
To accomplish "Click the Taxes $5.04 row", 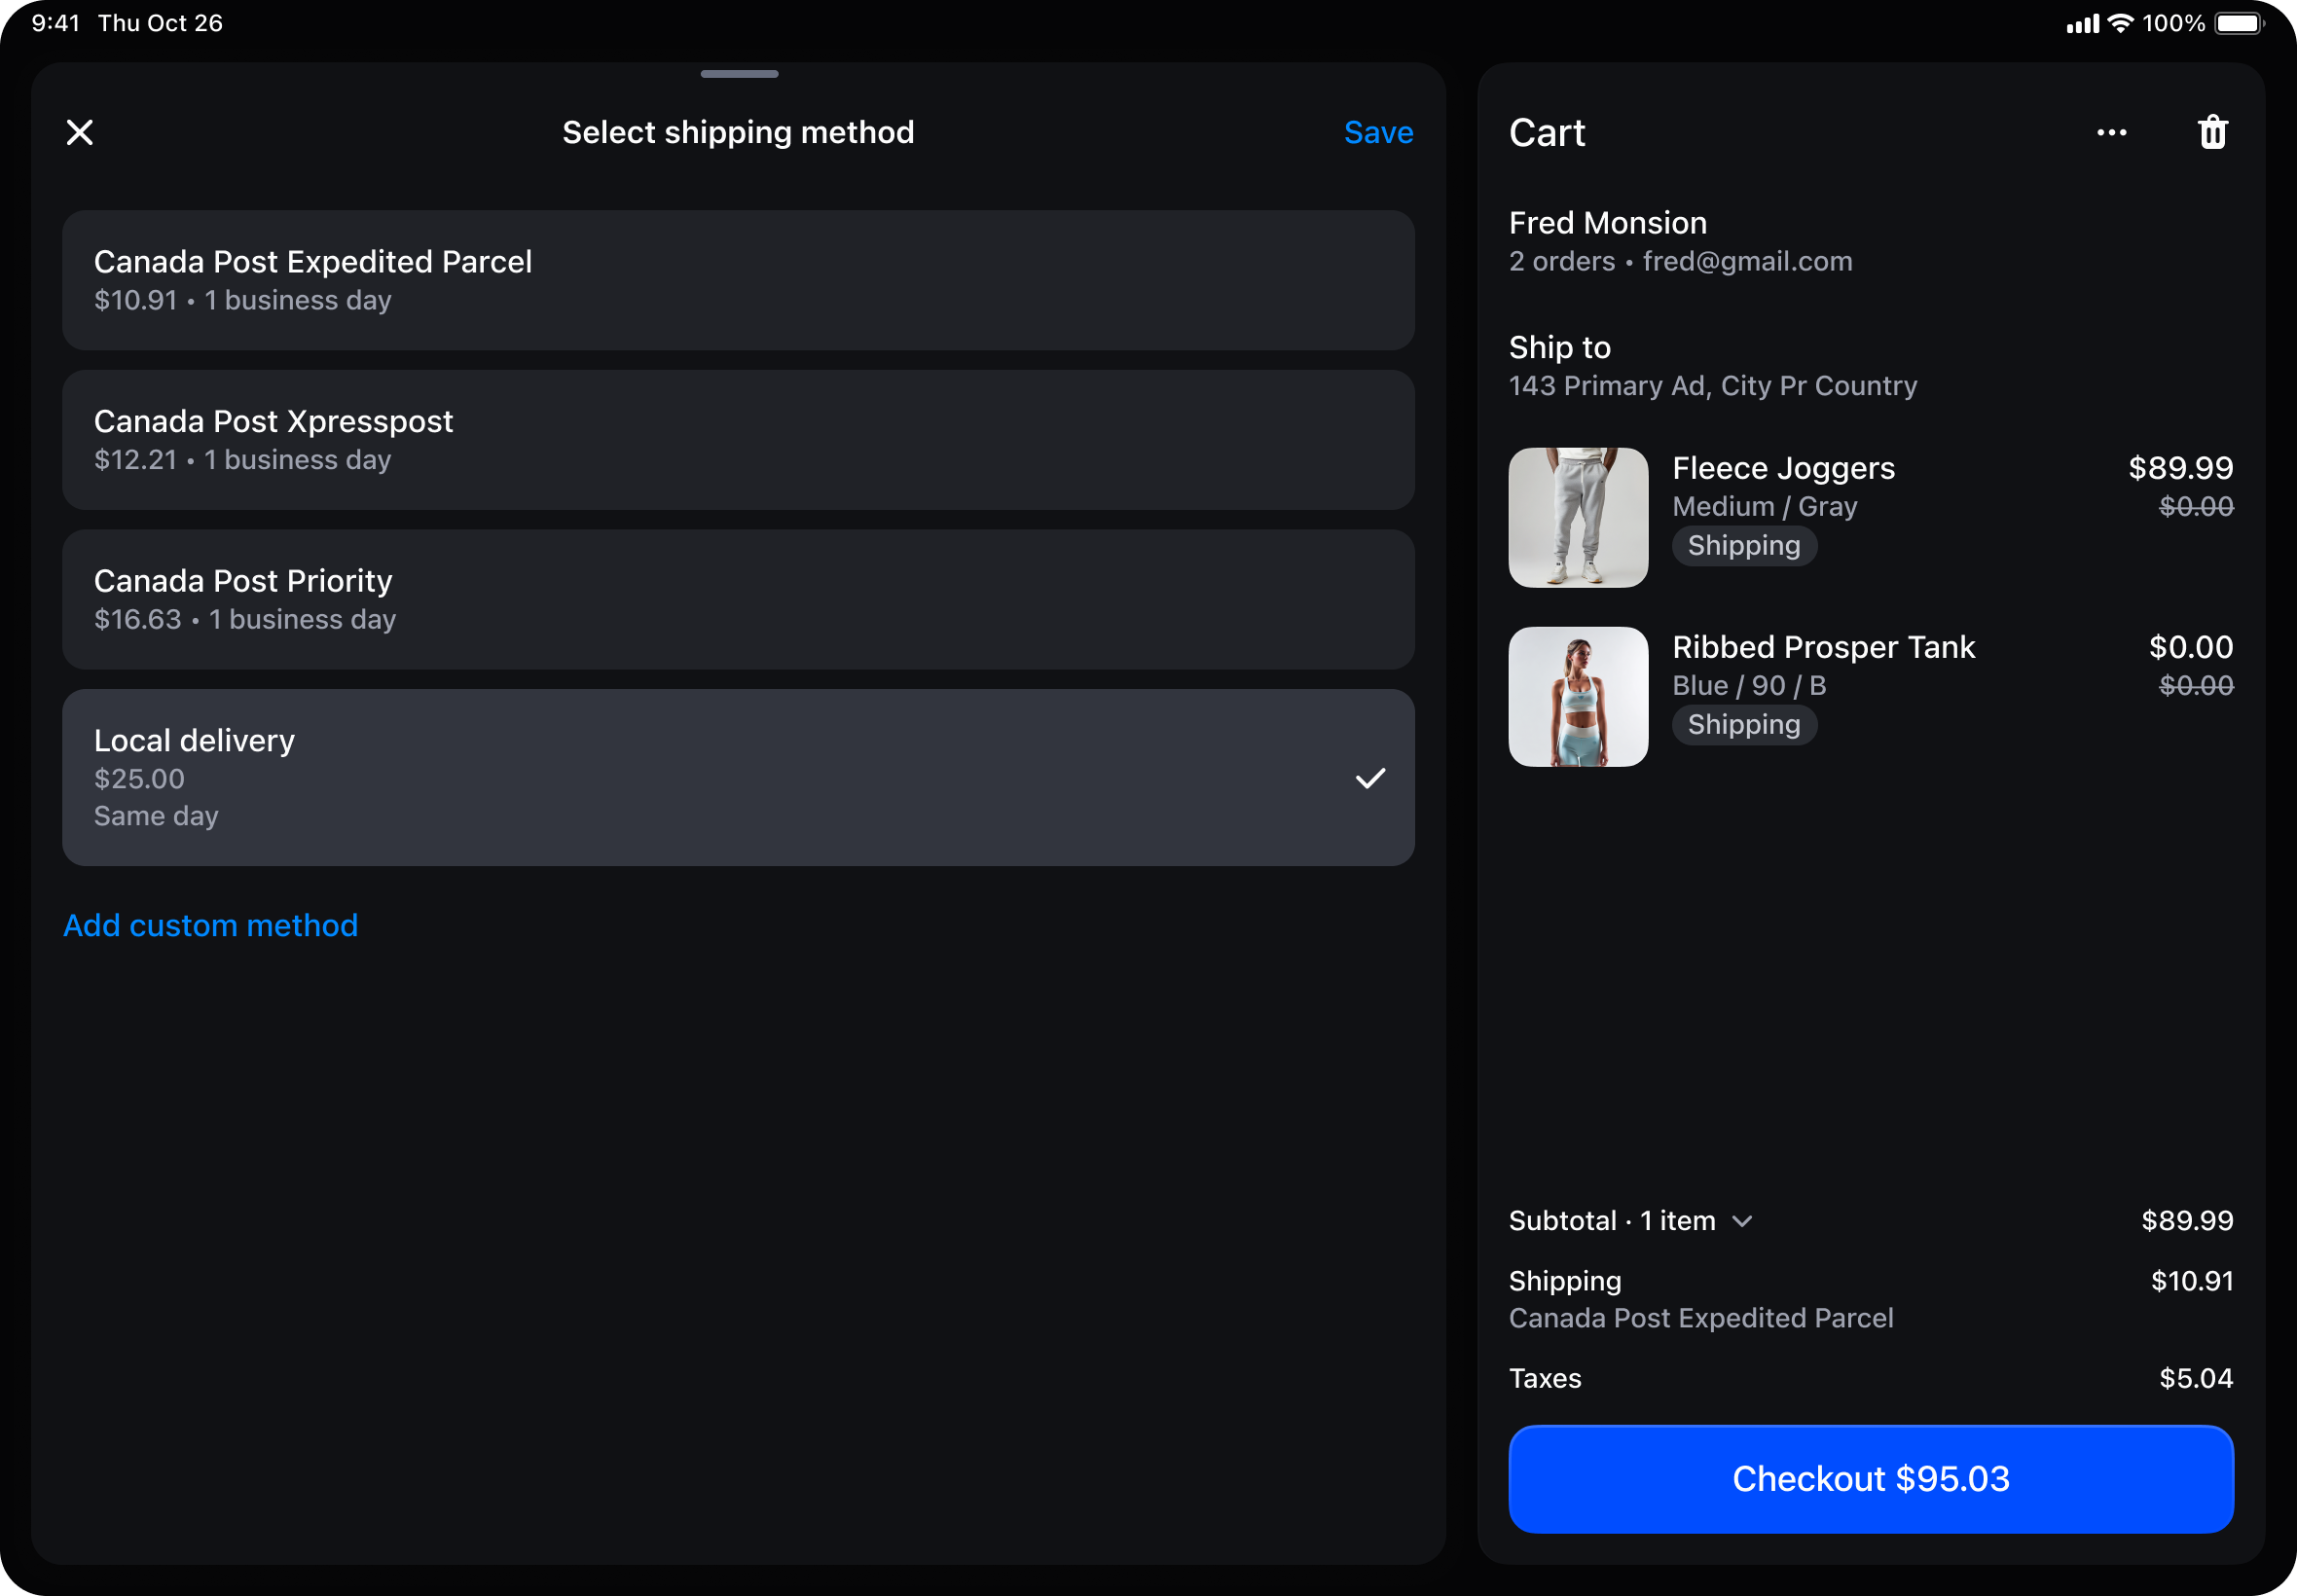I will (x=1870, y=1378).
